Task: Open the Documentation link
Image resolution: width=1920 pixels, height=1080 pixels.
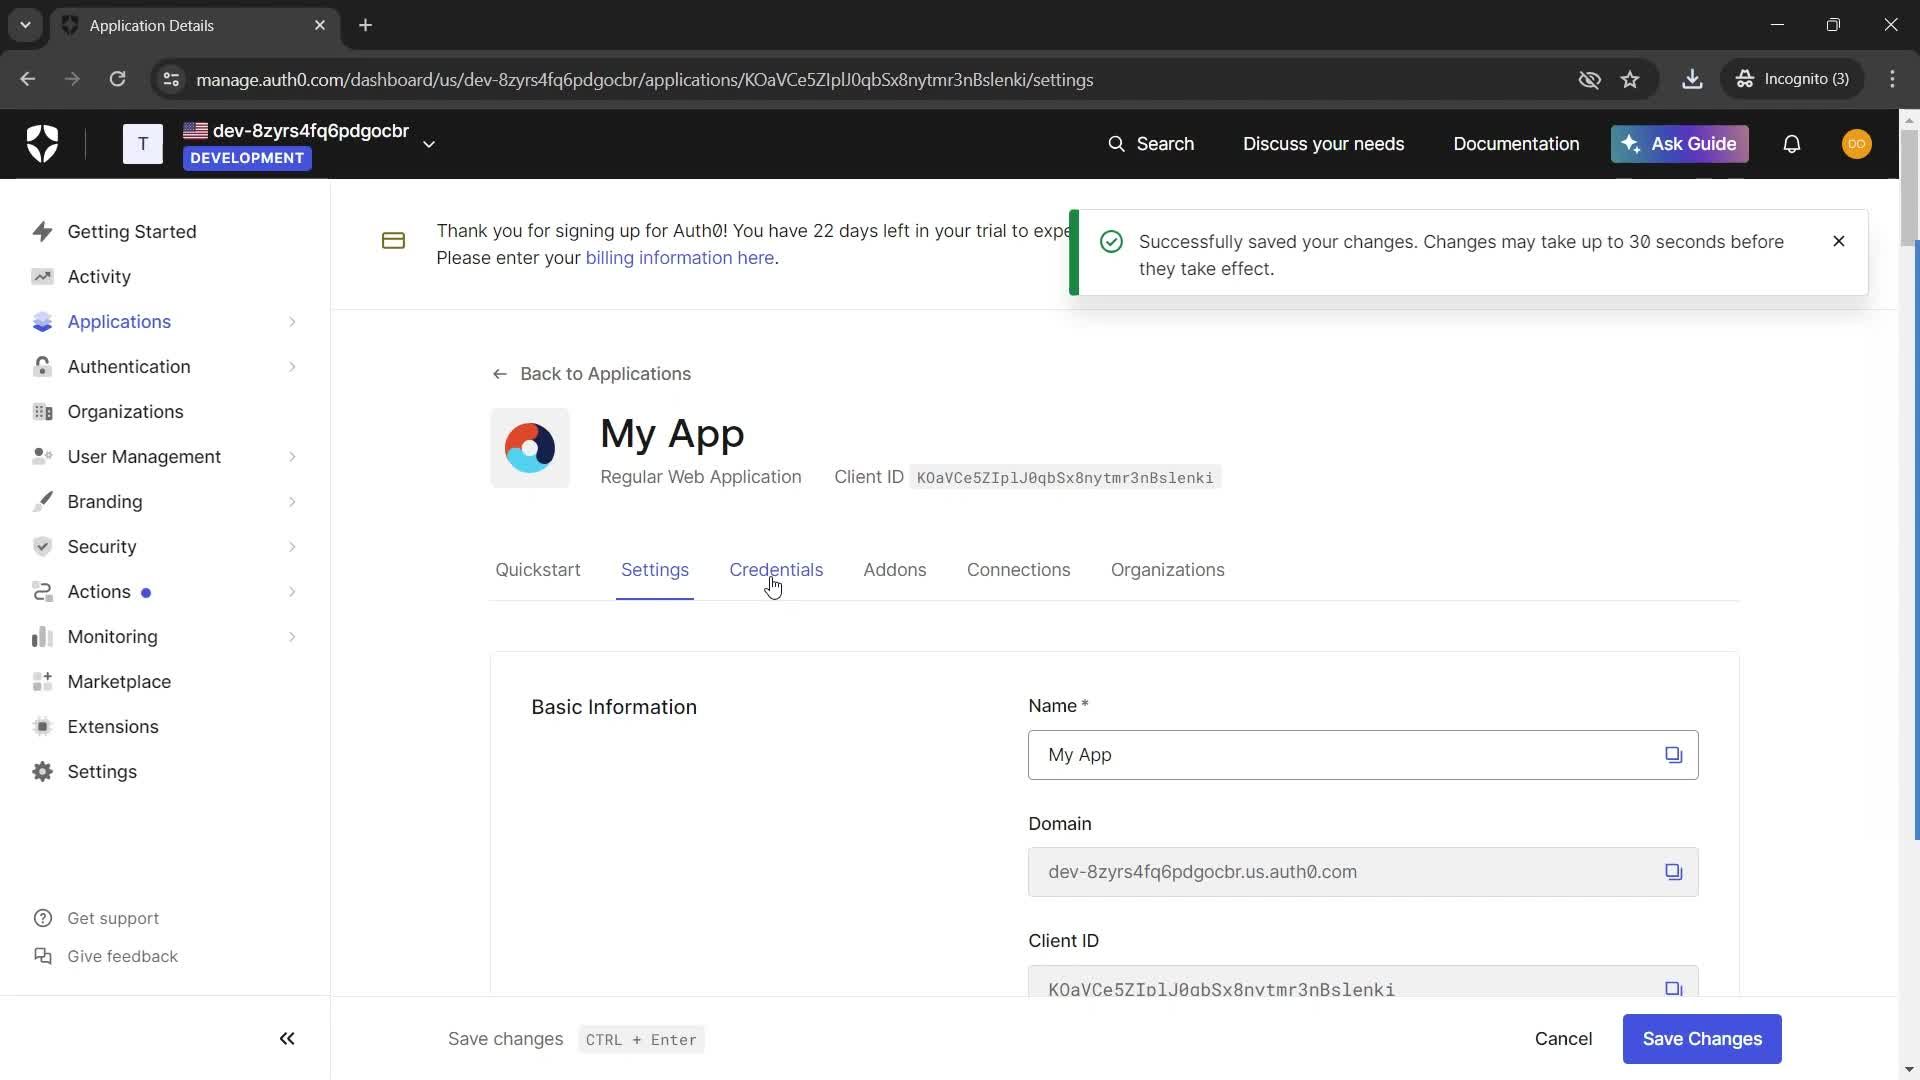Action: pos(1516,144)
